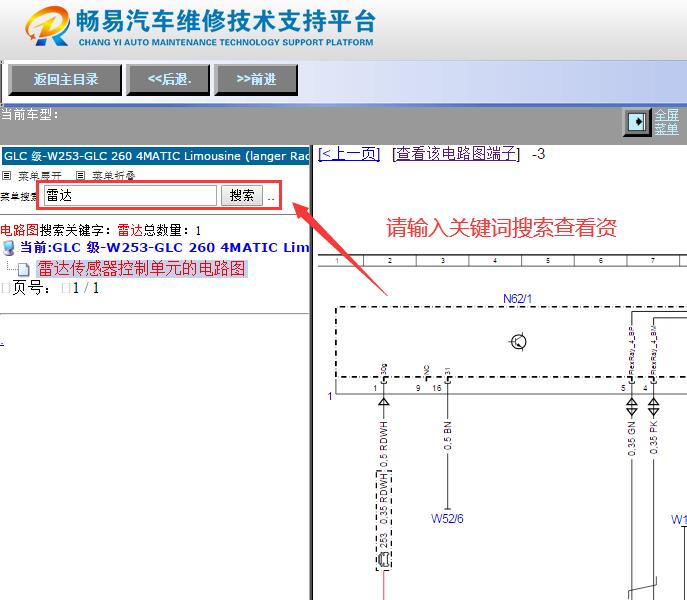The width and height of the screenshot is (687, 600).
Task: Go back with the <<后退 button
Action: click(x=168, y=80)
